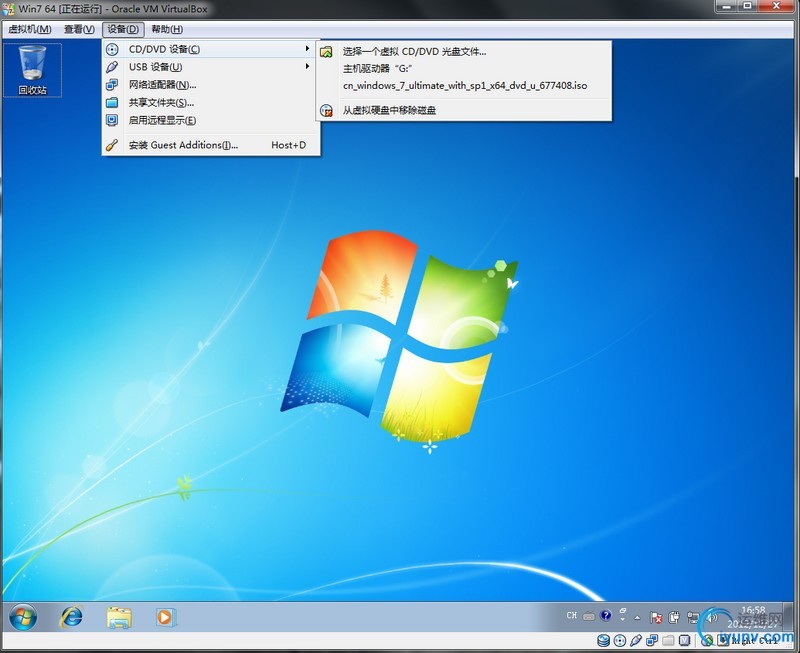Click the power plug tray icon
The height and width of the screenshot is (653, 800).
pyautogui.click(x=674, y=617)
